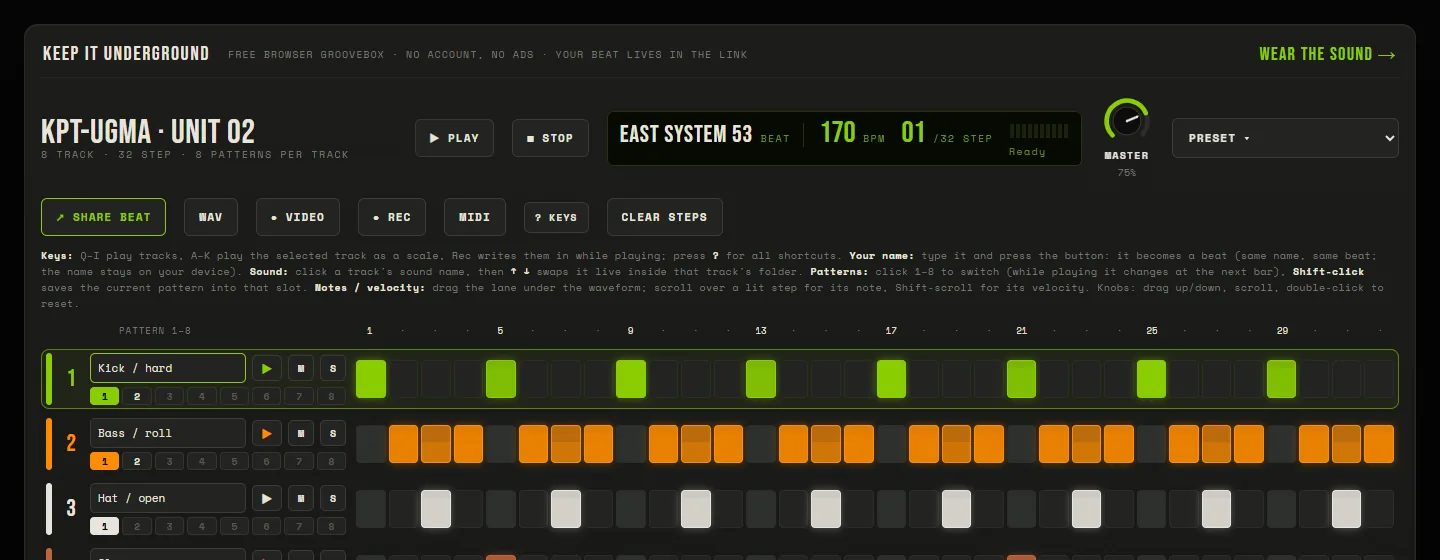Image resolution: width=1440 pixels, height=560 pixels.
Task: Toggle Bass track step 5
Action: pos(501,444)
